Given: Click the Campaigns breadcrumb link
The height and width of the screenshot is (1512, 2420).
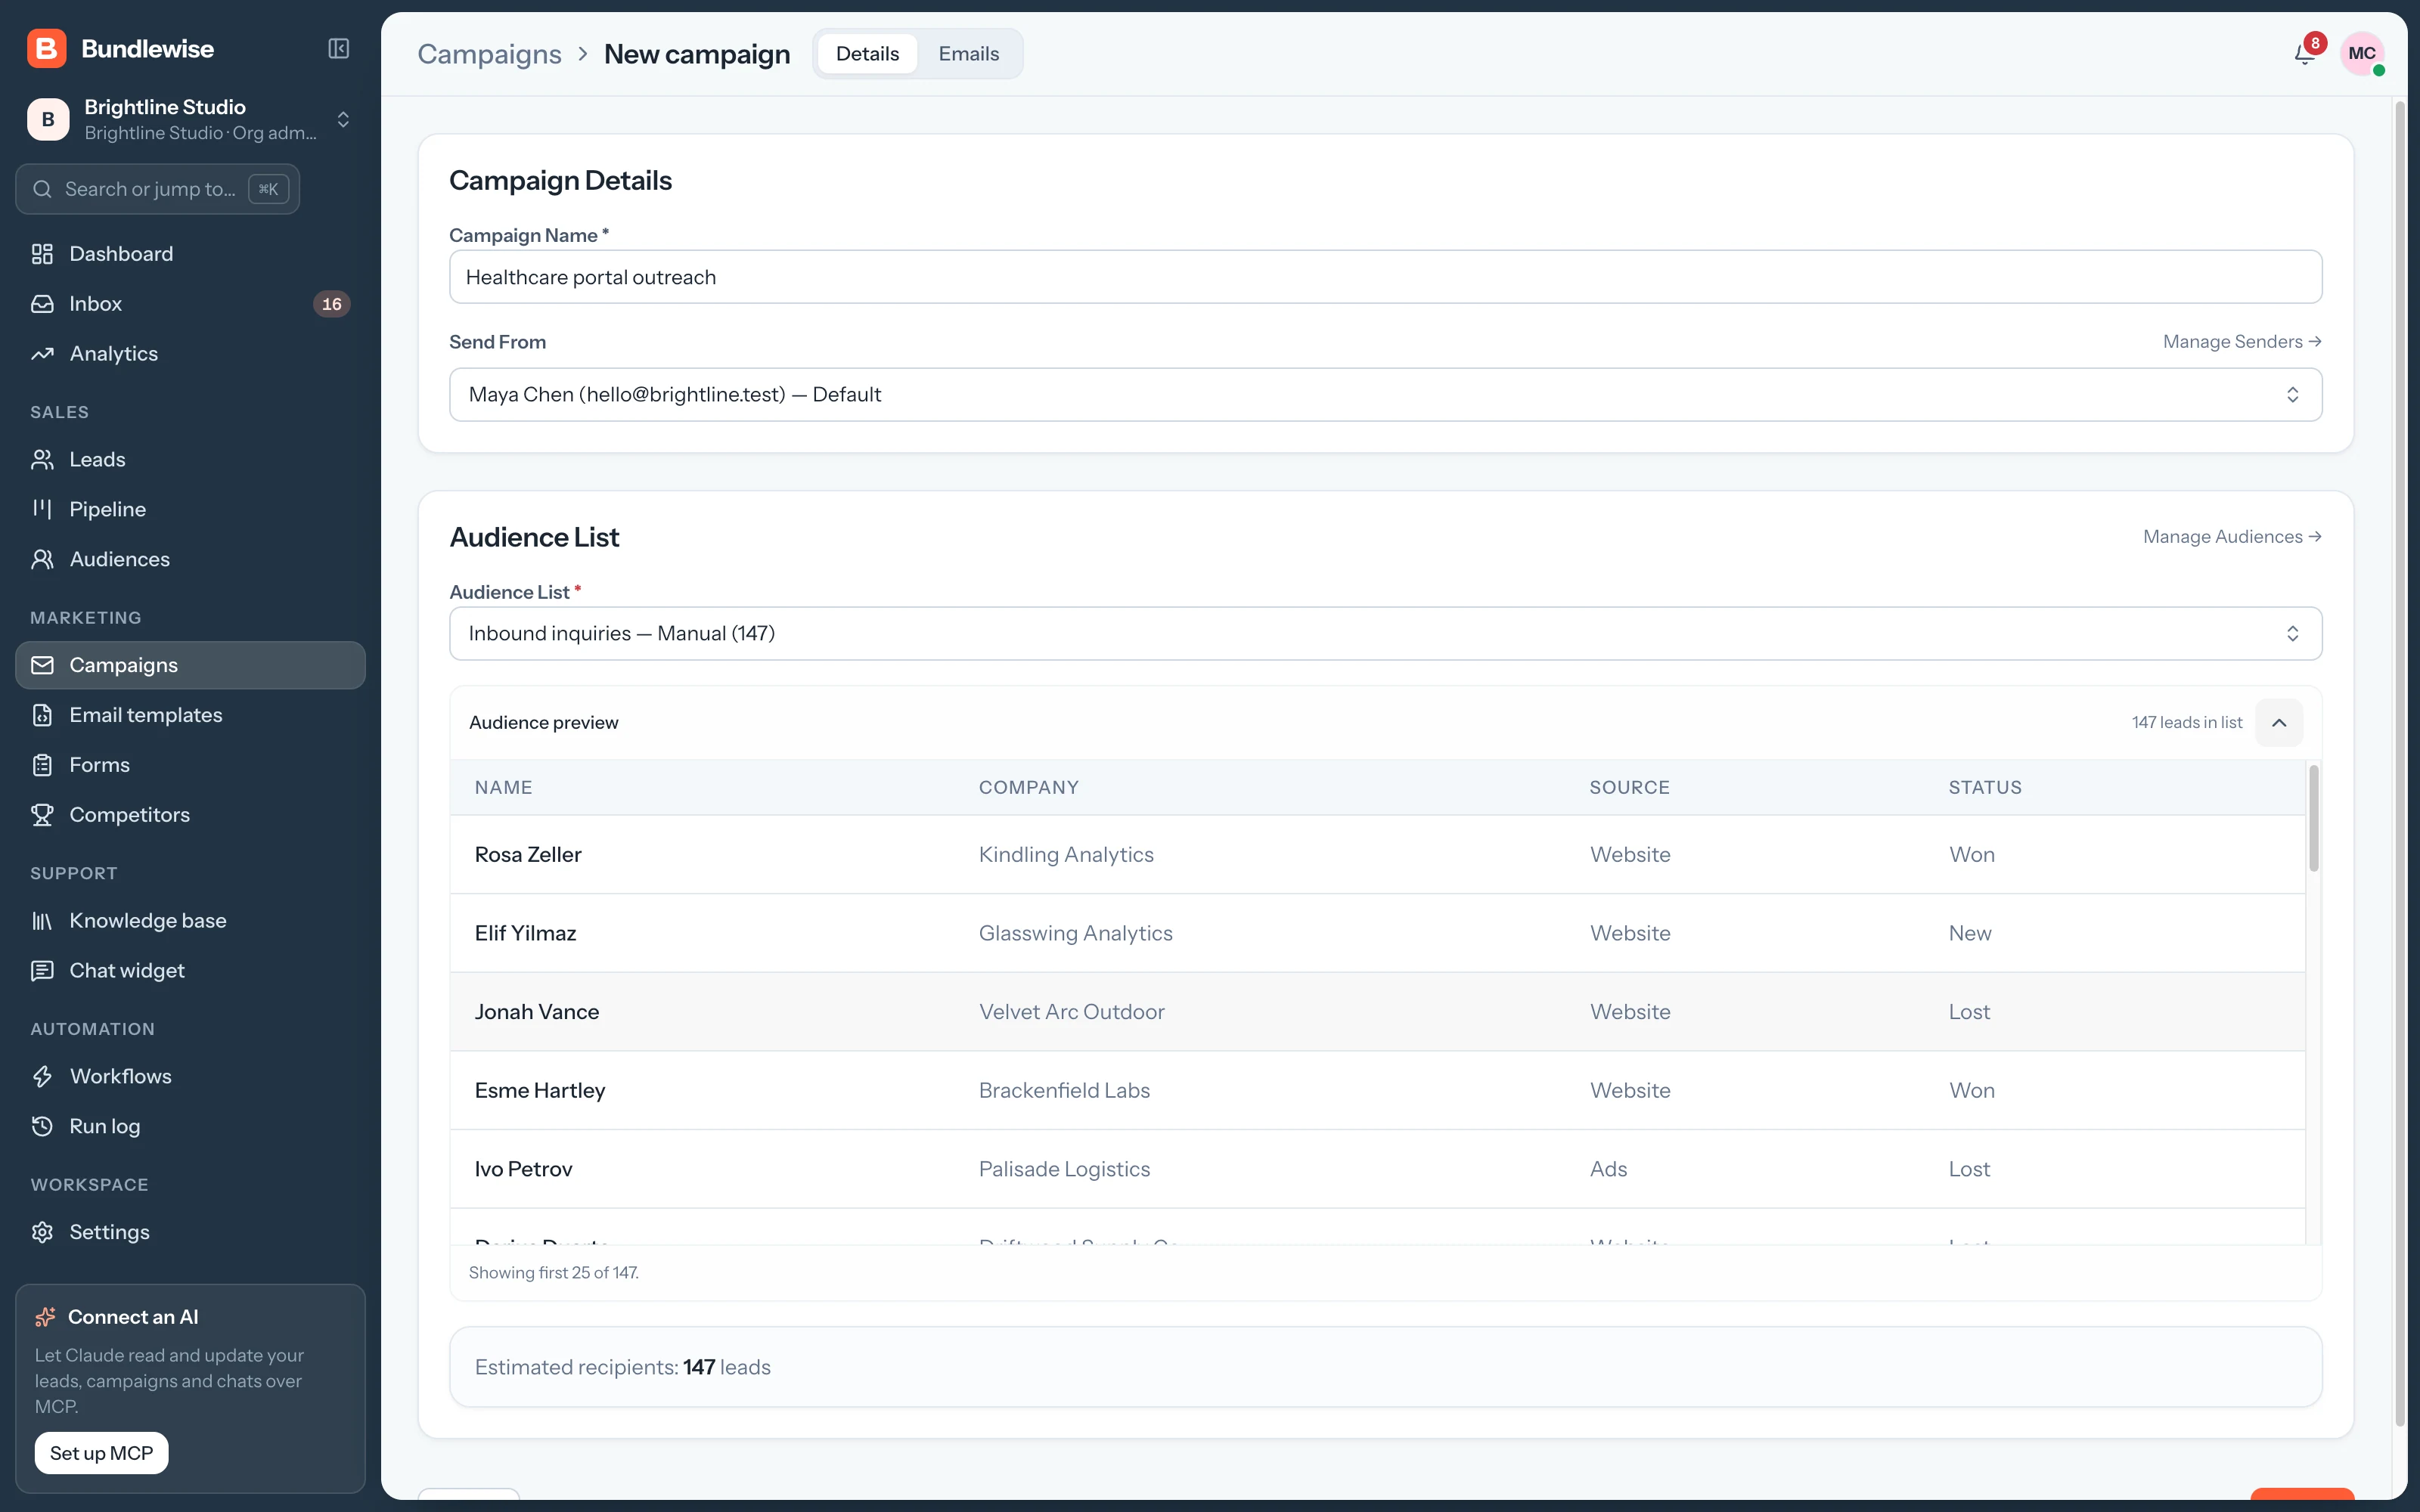Looking at the screenshot, I should click(489, 54).
